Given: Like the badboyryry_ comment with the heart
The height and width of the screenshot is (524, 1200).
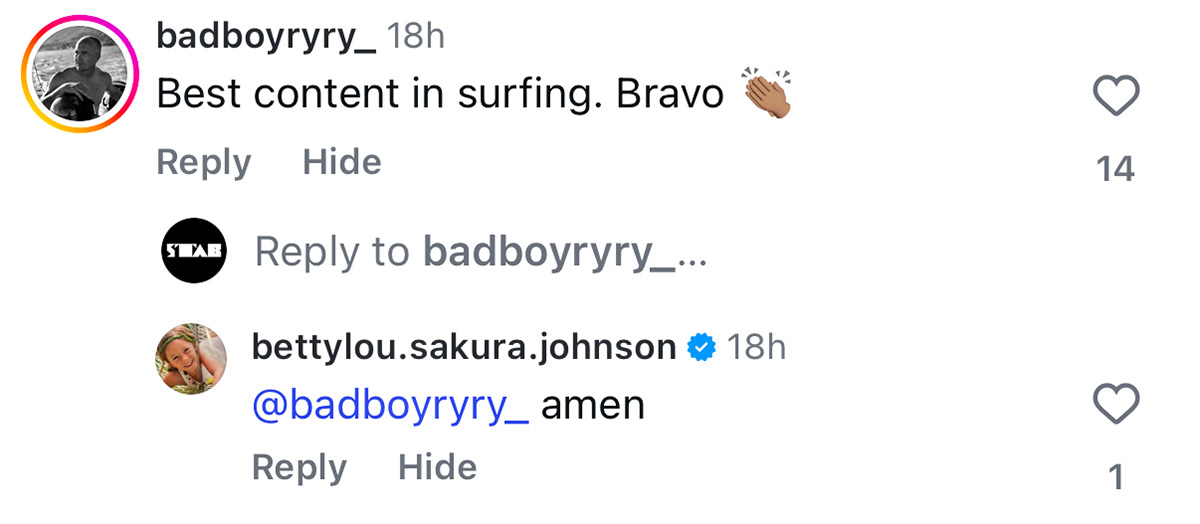Looking at the screenshot, I should point(1116,97).
